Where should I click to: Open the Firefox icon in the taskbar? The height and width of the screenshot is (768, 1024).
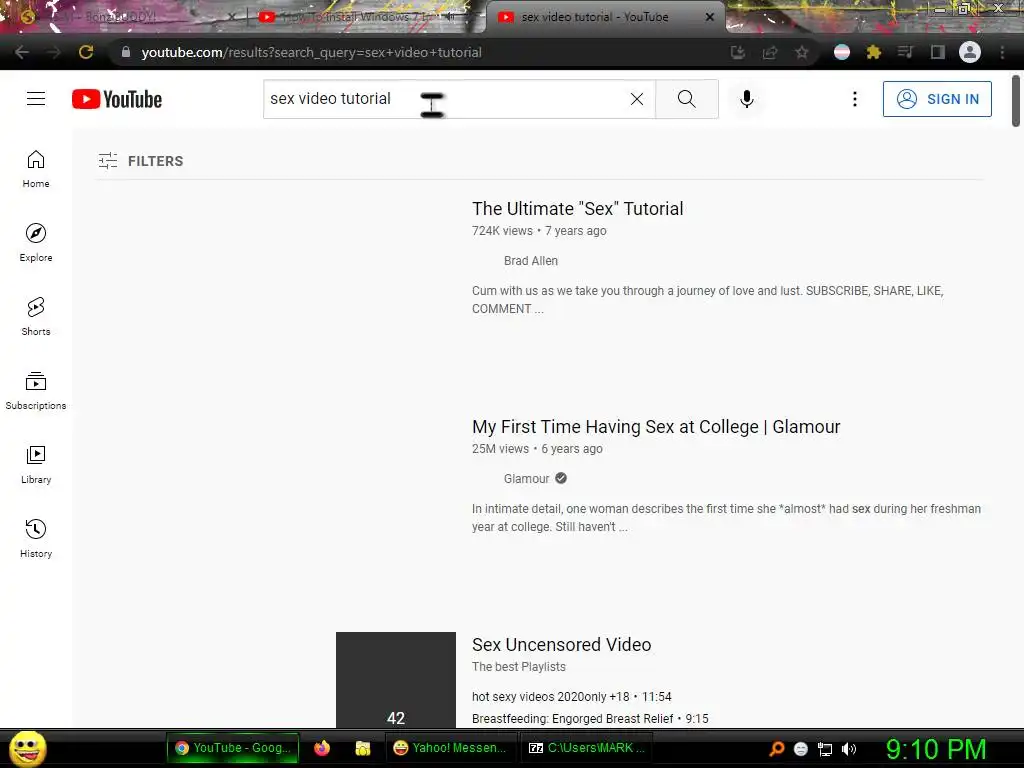(x=321, y=748)
